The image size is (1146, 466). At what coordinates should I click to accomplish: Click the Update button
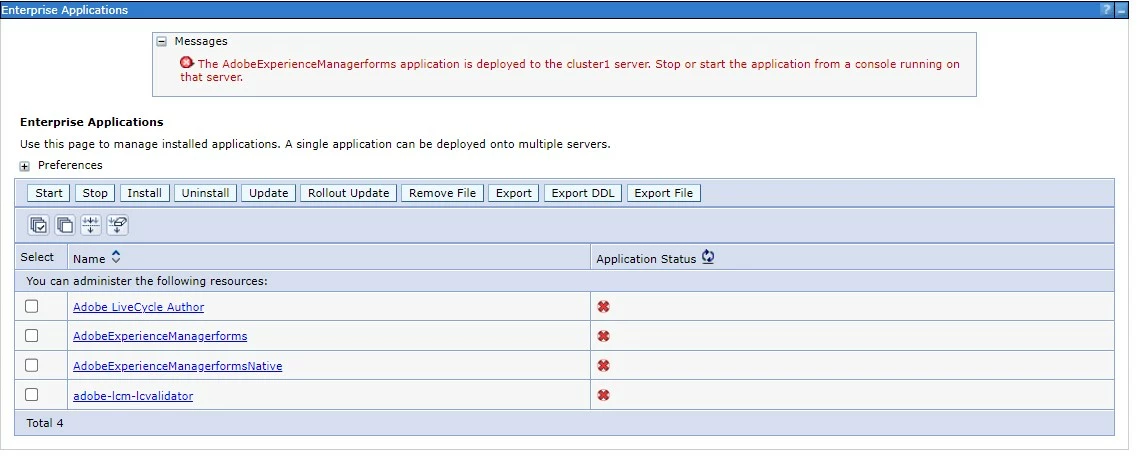[x=268, y=193]
